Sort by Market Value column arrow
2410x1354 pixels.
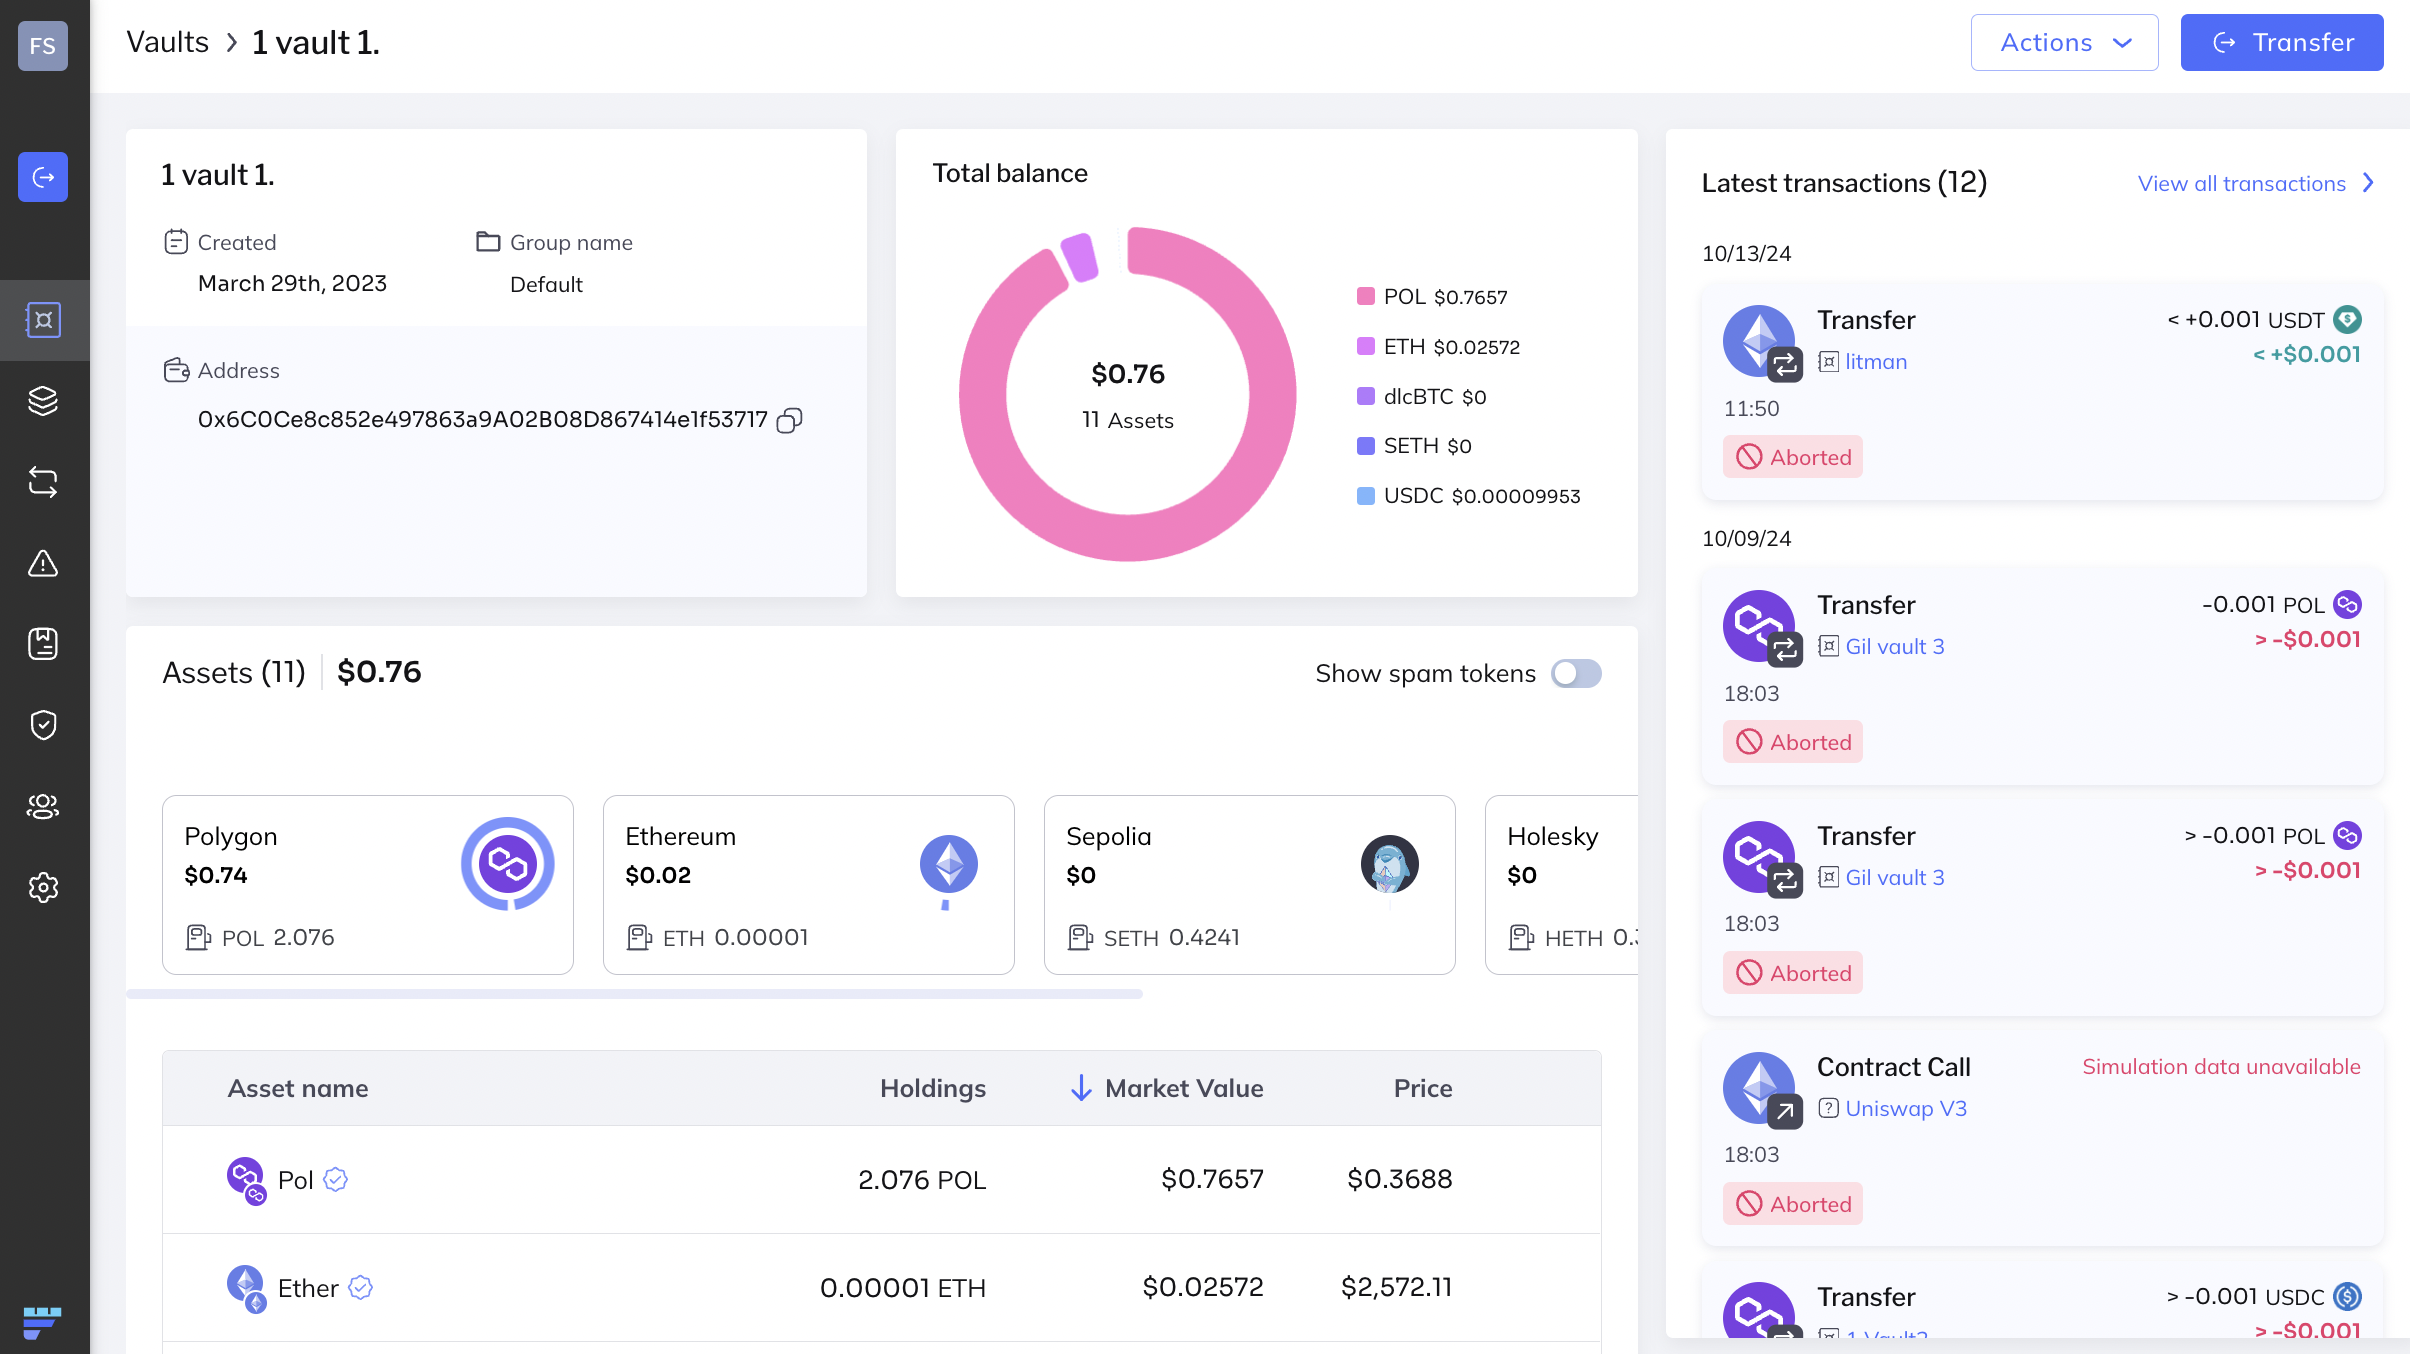(1081, 1088)
